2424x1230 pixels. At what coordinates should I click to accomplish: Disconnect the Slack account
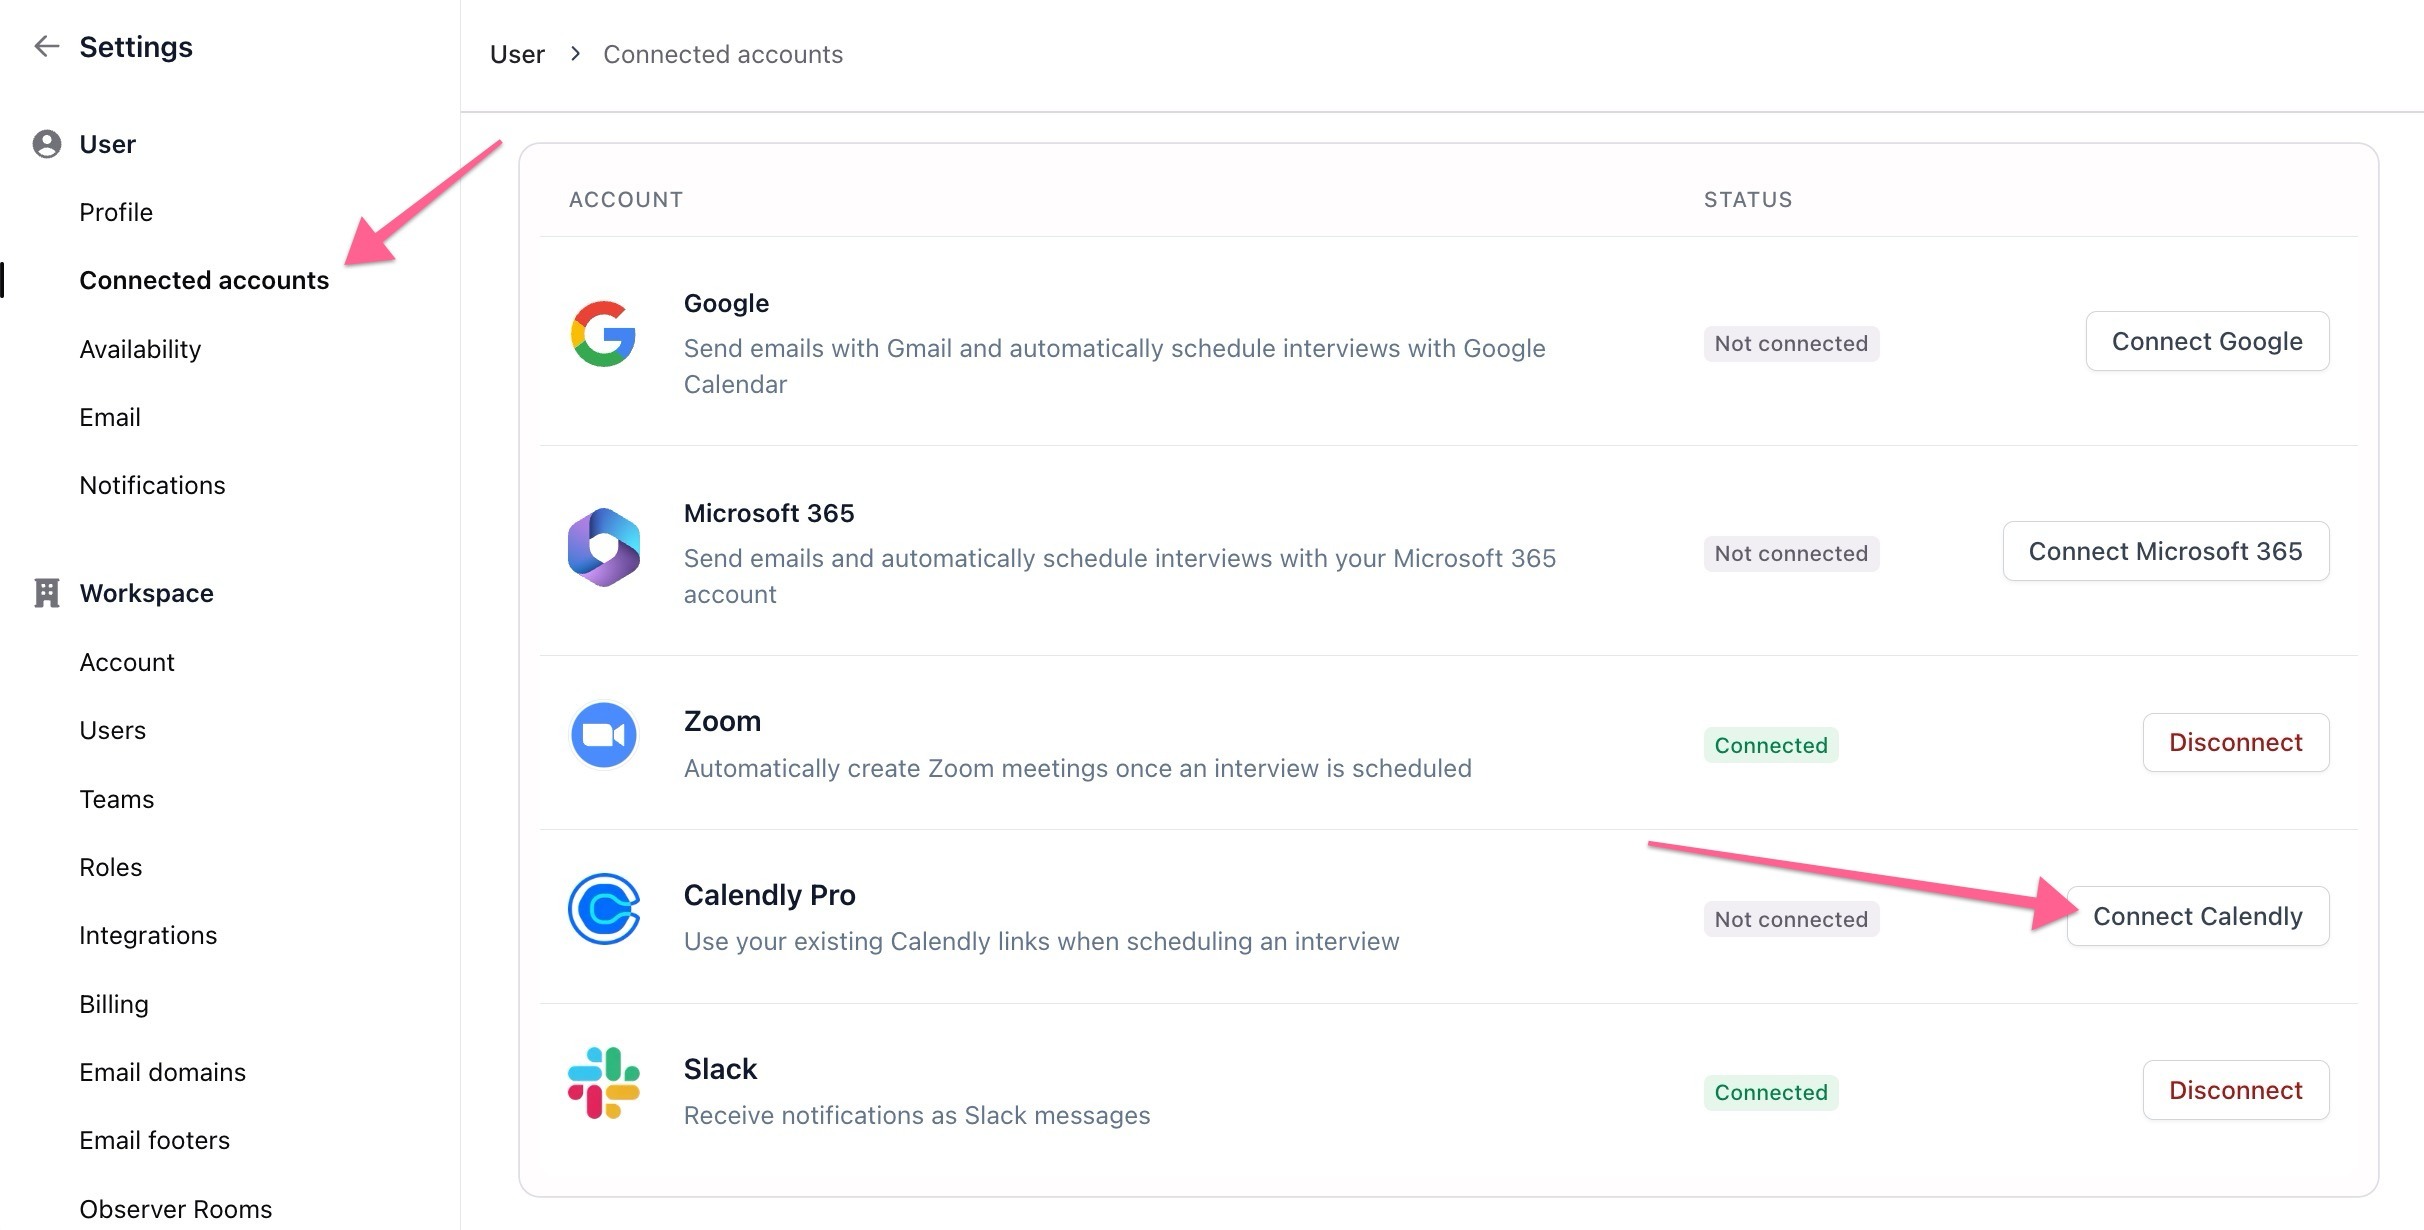pos(2235,1090)
